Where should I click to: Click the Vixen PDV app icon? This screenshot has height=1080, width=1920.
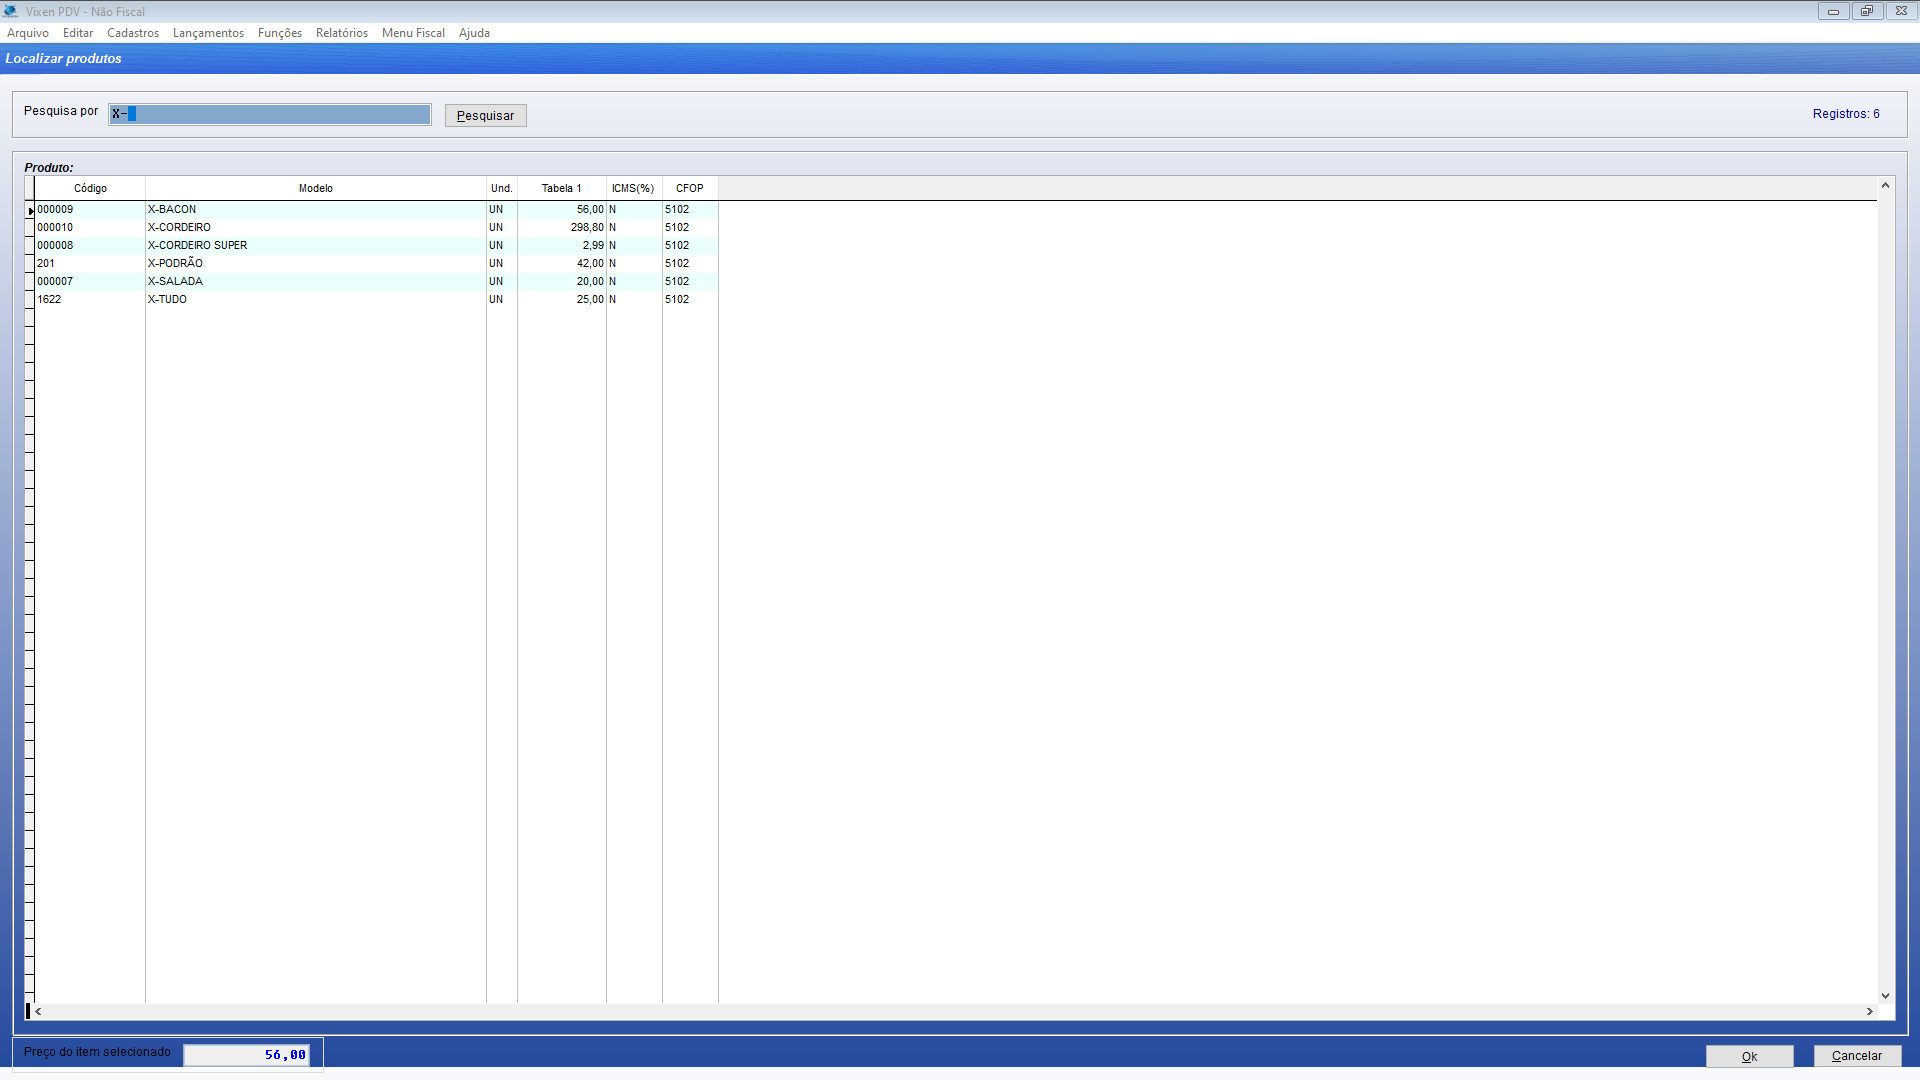pos(10,11)
